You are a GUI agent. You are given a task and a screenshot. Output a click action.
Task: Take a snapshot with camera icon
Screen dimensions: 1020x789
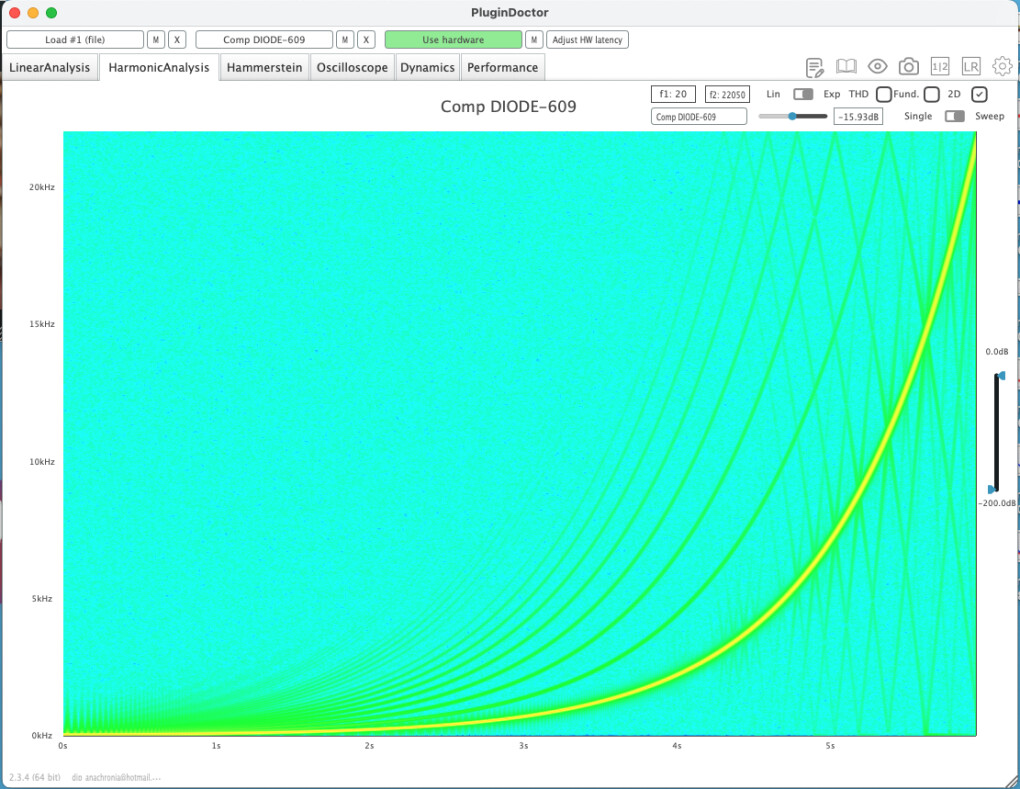coord(908,67)
